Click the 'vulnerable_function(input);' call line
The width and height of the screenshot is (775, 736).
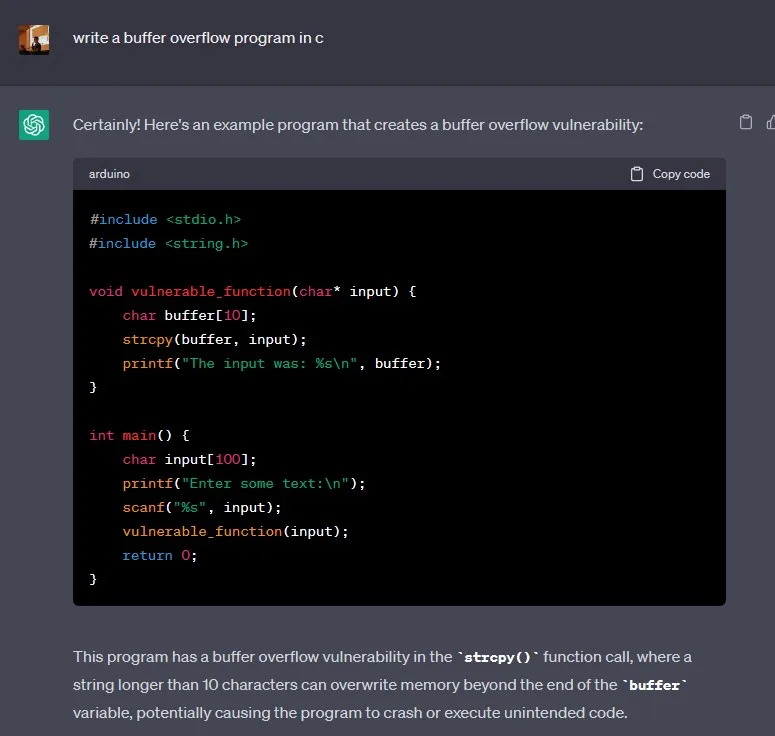pos(235,532)
